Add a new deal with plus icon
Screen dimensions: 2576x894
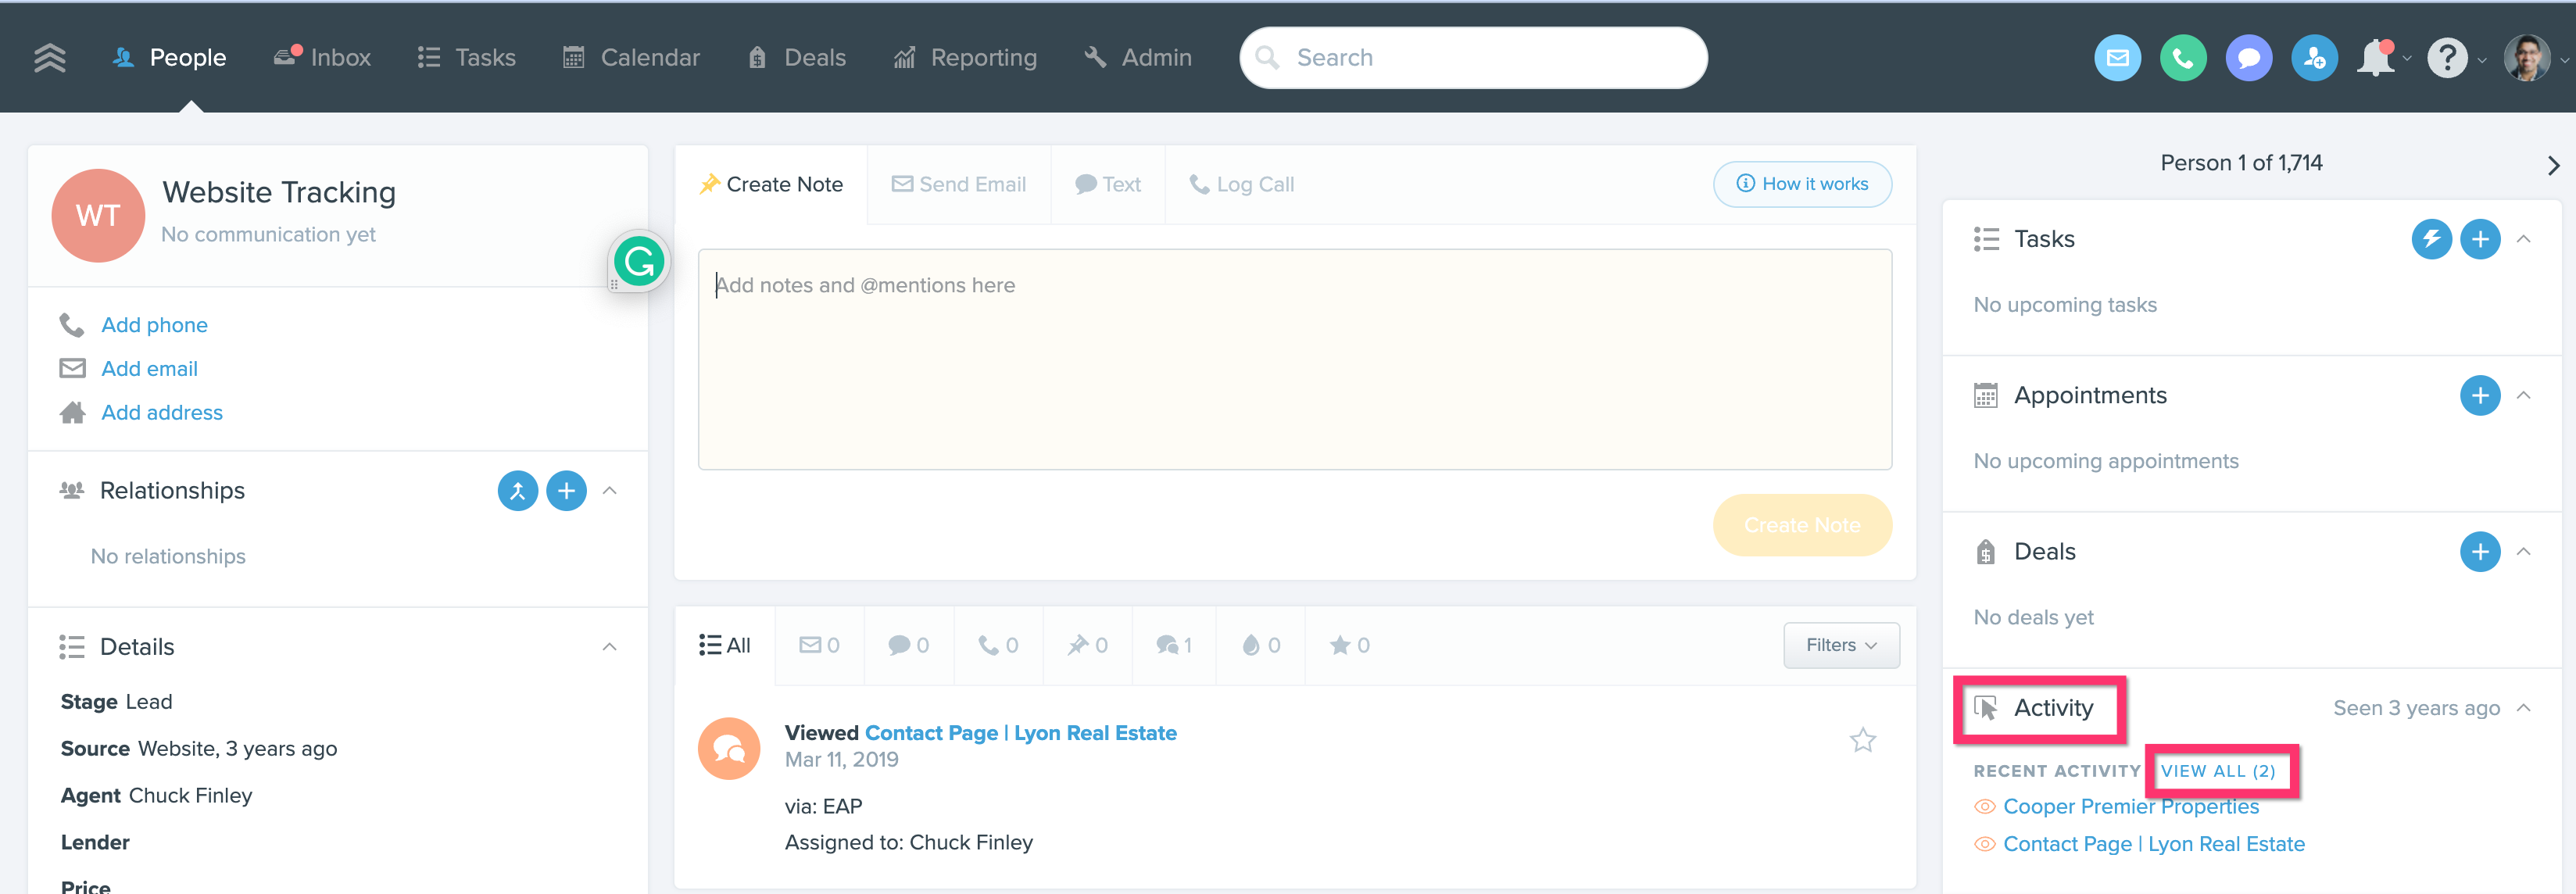[x=2479, y=552]
